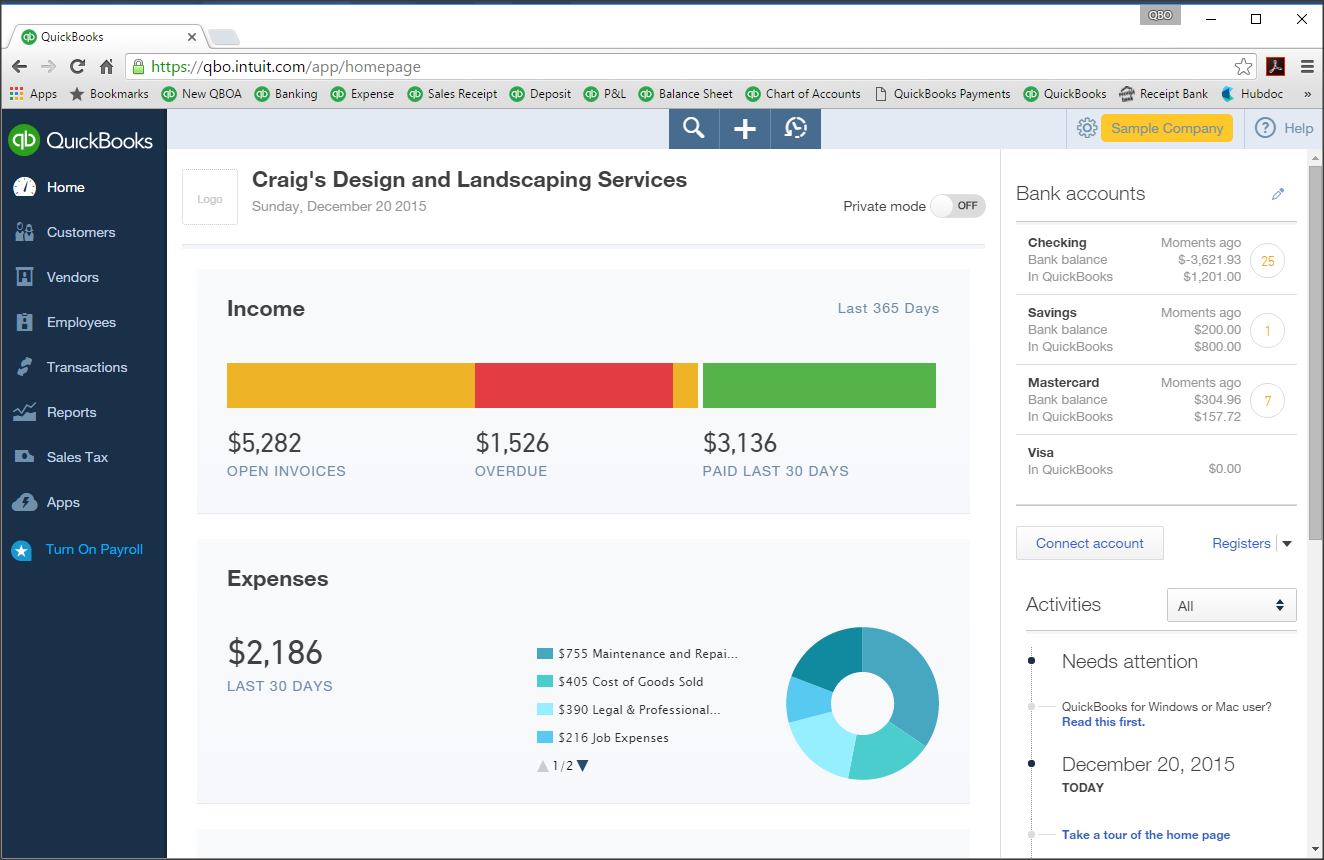Open the Activities All dropdown
Screen dimensions: 1324x860
(x=1232, y=605)
